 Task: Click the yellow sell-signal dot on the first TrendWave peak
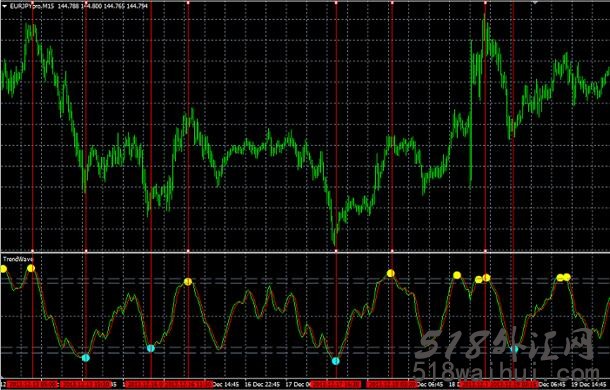point(31,268)
